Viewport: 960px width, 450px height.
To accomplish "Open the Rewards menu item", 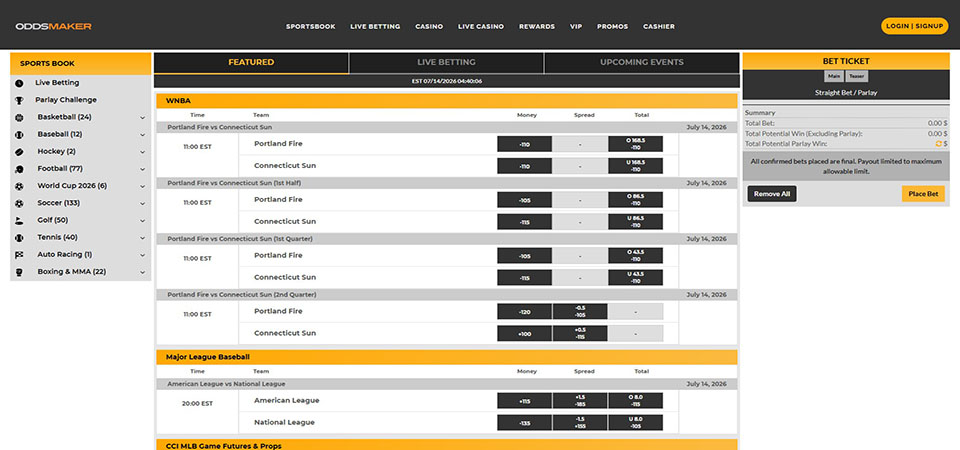I will click(x=537, y=26).
